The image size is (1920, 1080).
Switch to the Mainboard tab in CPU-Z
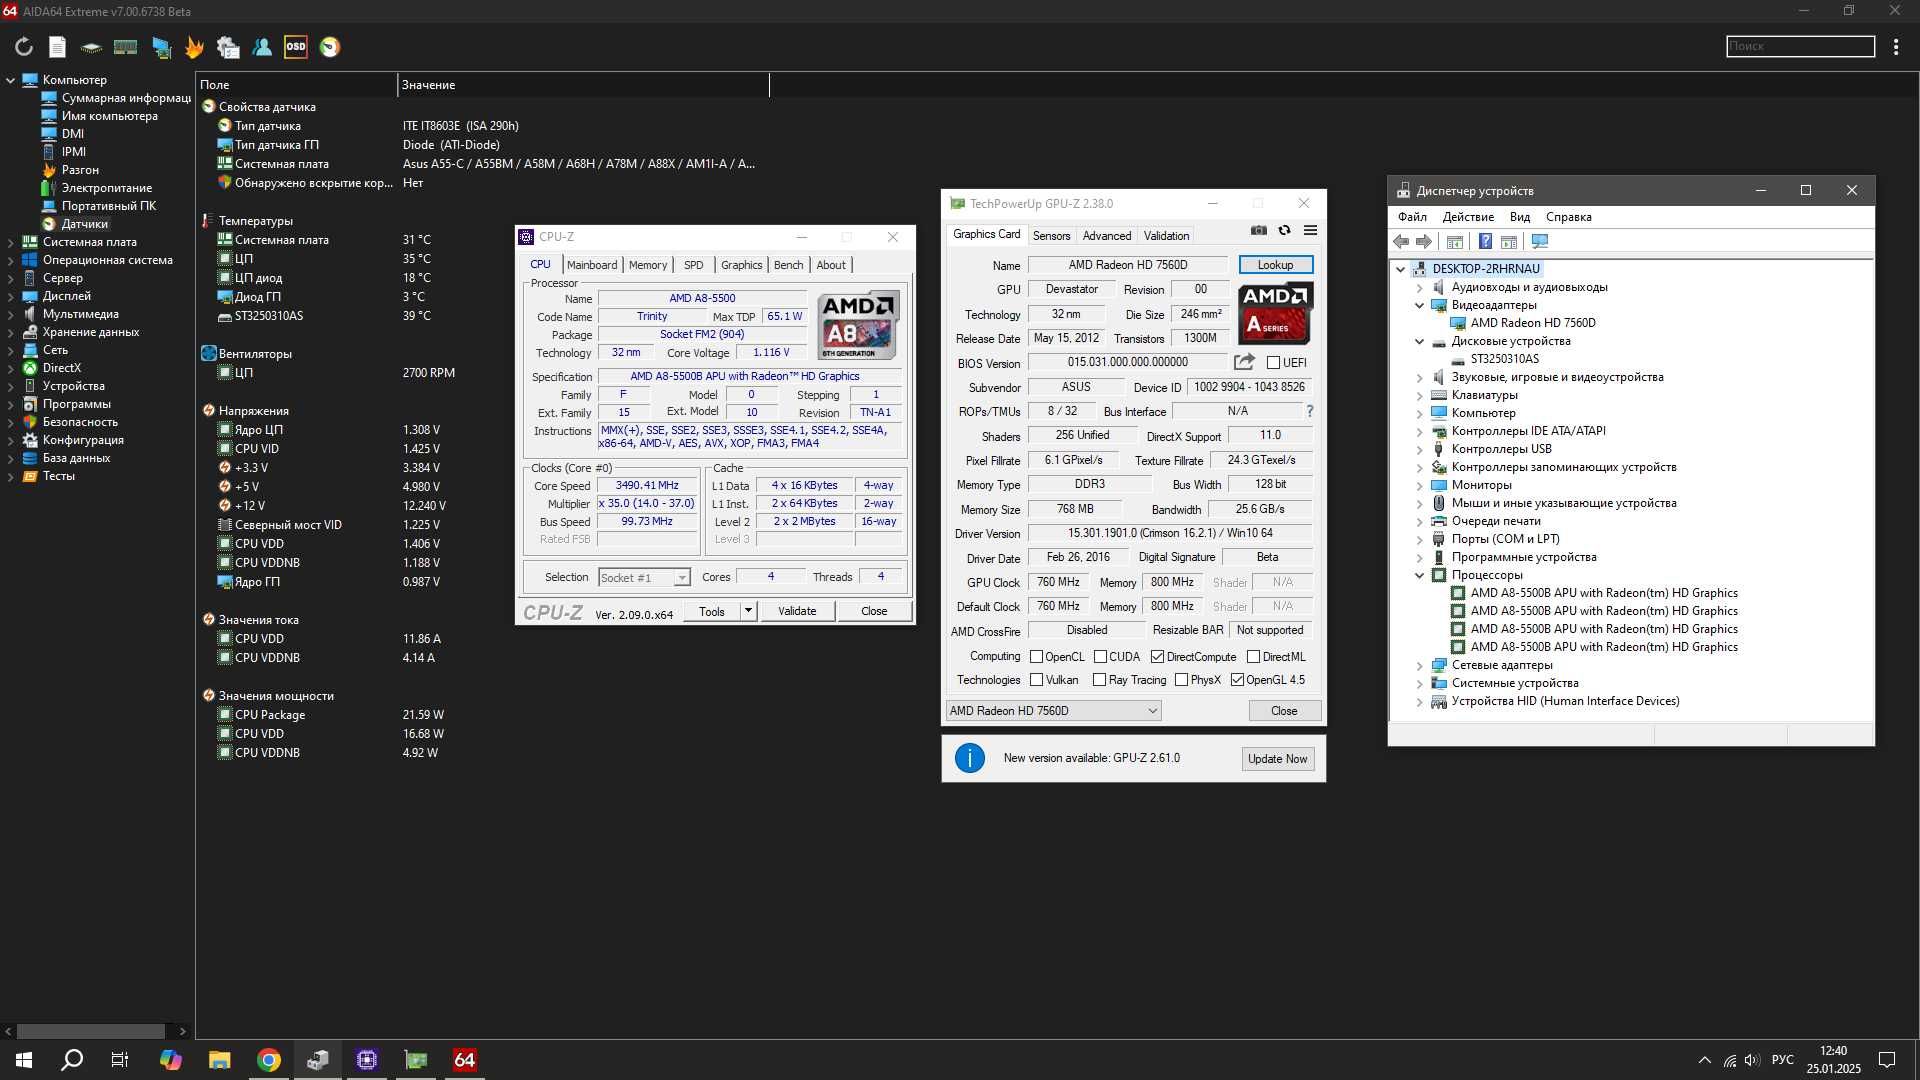(592, 265)
